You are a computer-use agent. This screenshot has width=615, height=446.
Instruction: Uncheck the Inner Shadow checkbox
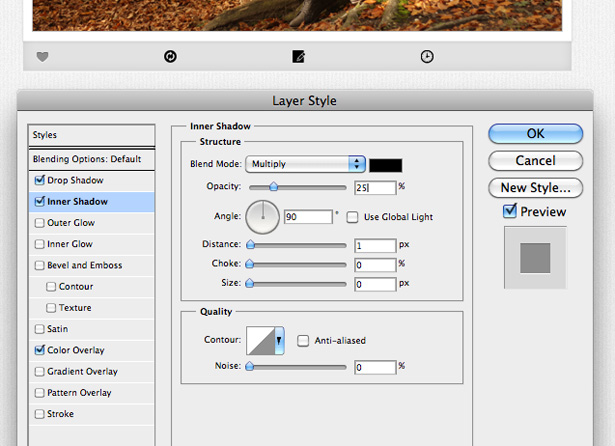(x=40, y=201)
